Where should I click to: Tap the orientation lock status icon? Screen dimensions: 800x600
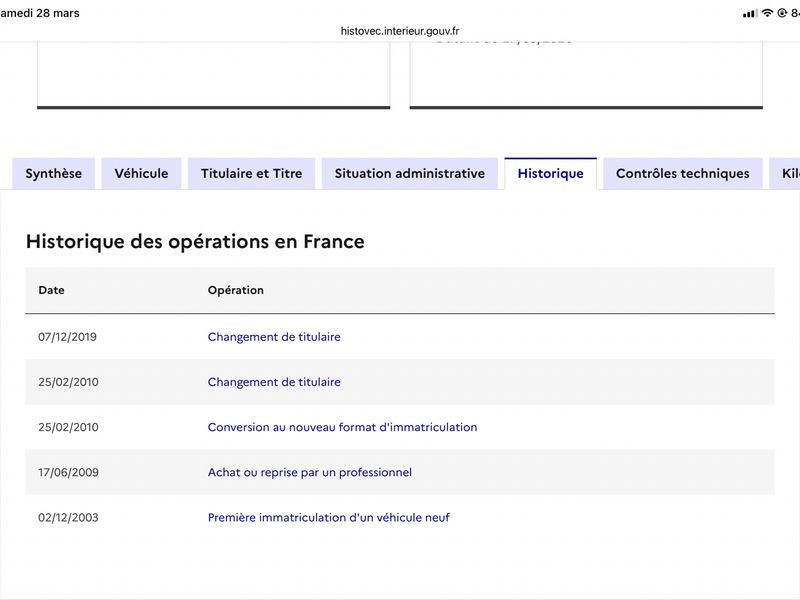point(782,13)
